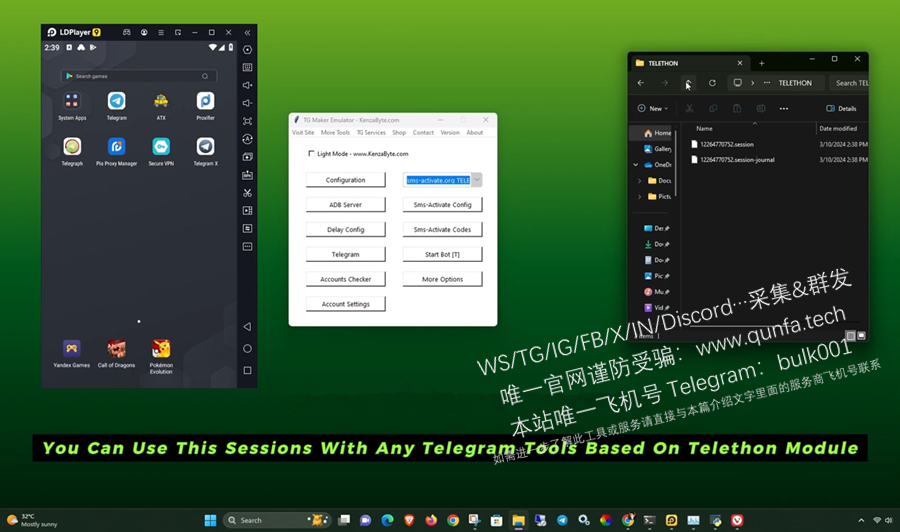Click the Delay Config button
Viewport: 900px width, 532px height.
(x=346, y=230)
